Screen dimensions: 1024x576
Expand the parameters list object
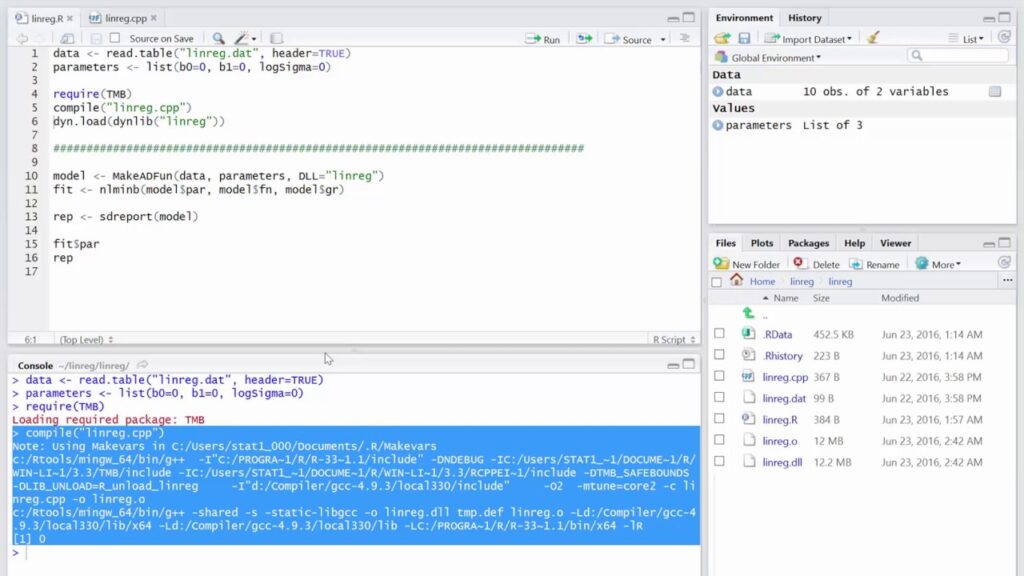coord(718,125)
